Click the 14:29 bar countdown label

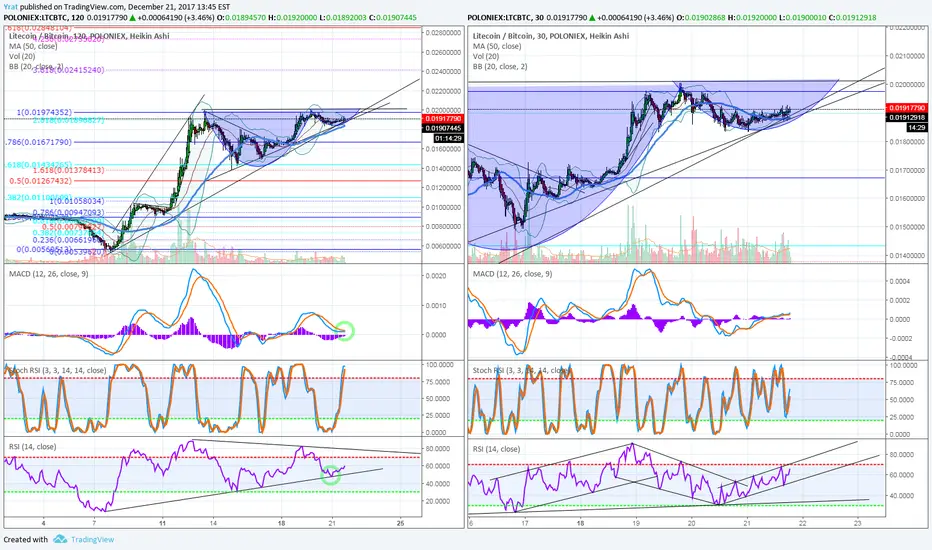917,128
